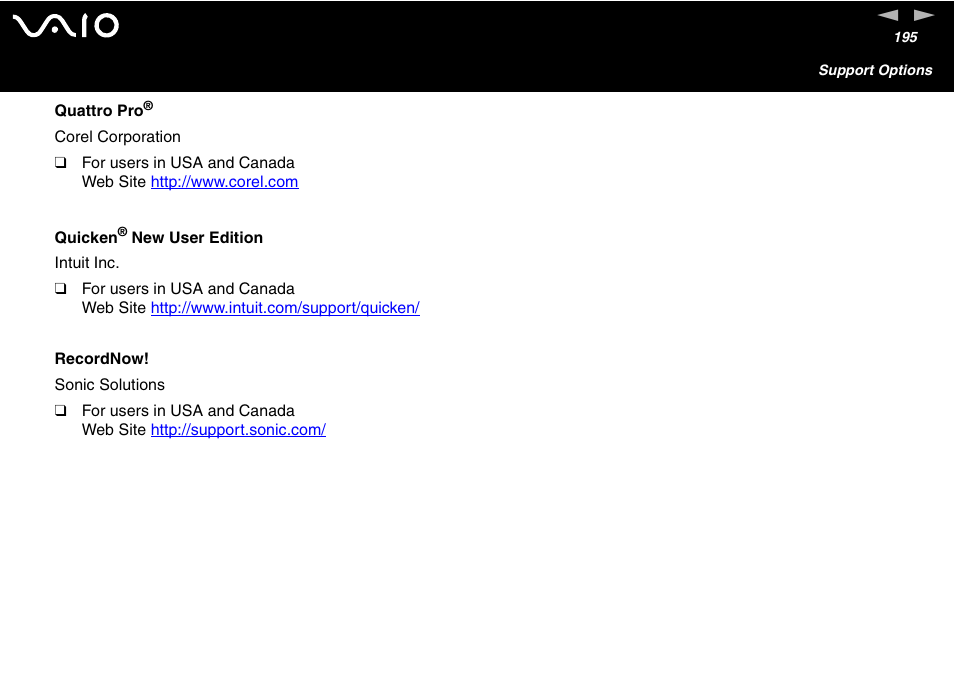Image resolution: width=954 pixels, height=674 pixels.
Task: Click 'For users in USA and Canada' under Intuit
Action: (188, 289)
